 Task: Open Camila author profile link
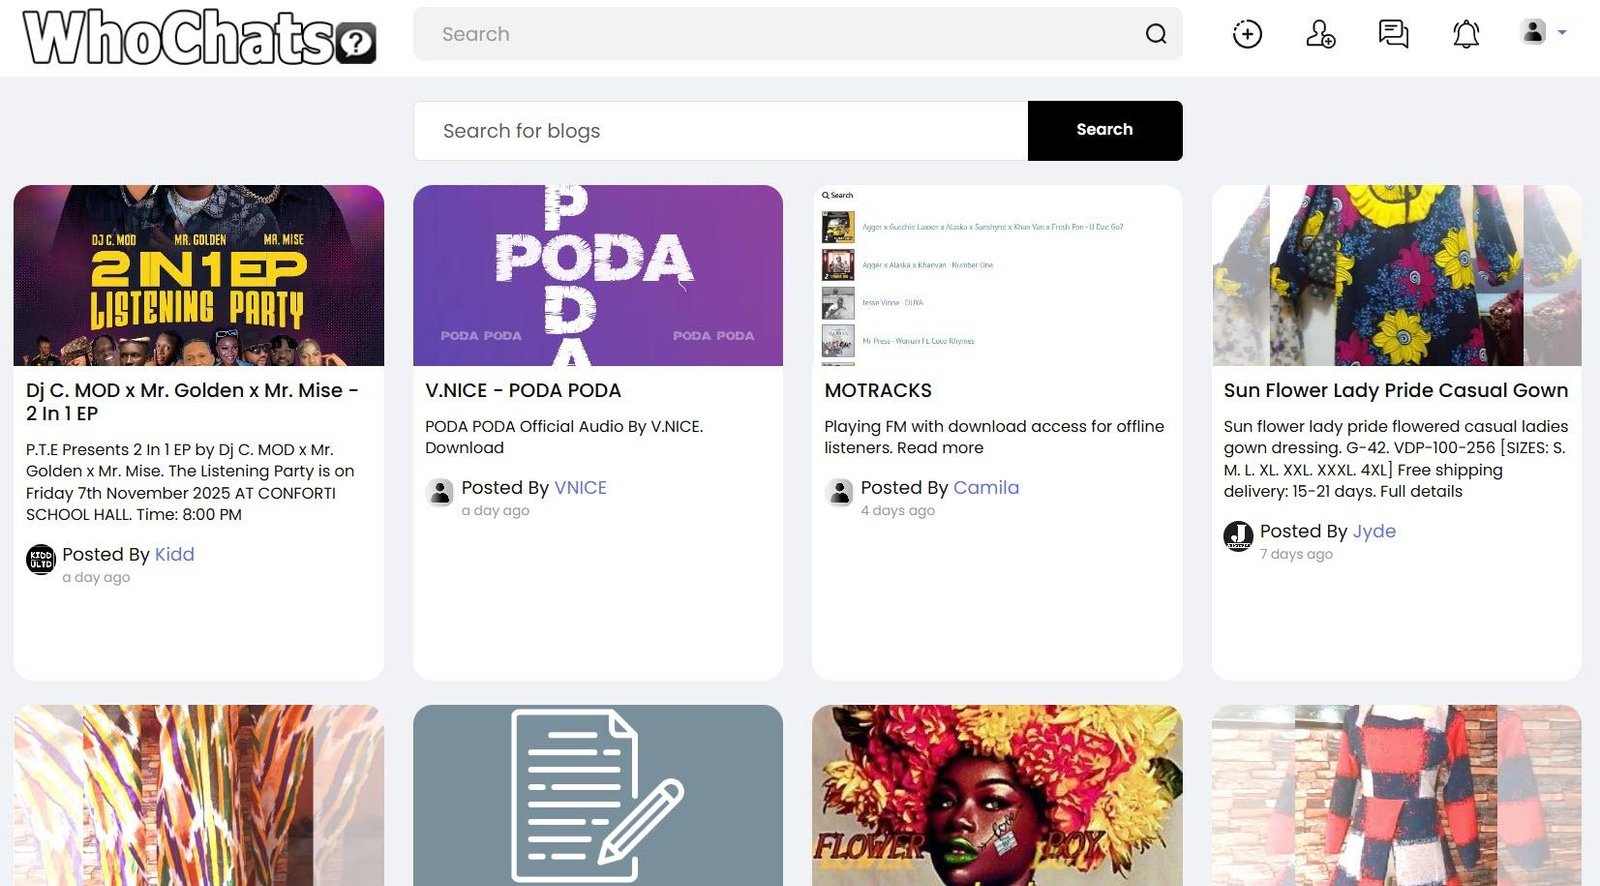tap(986, 488)
